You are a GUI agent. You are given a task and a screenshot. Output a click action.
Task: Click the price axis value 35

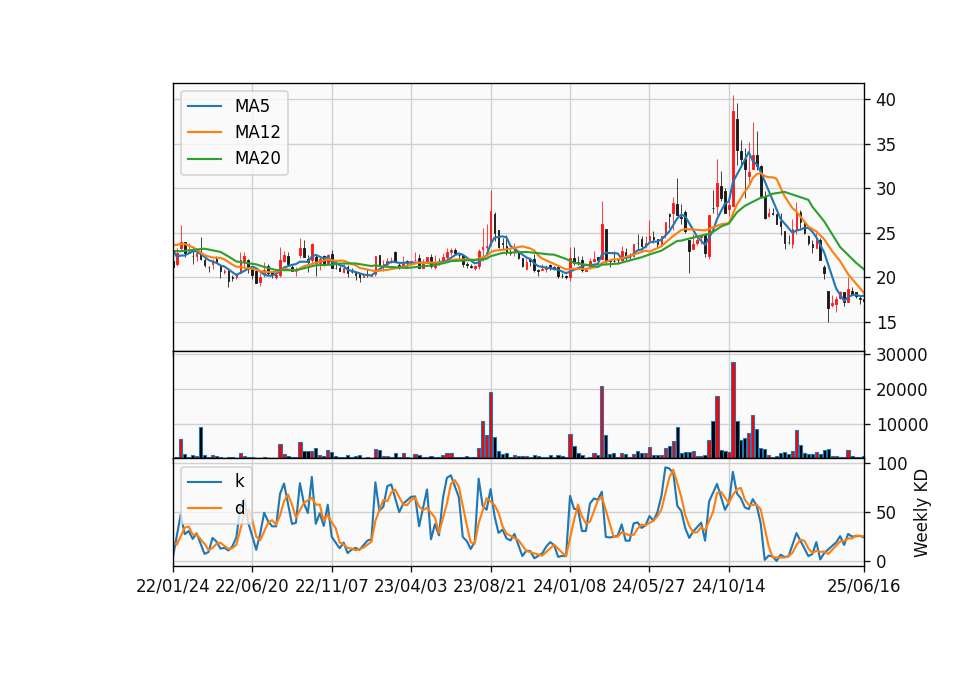click(886, 144)
